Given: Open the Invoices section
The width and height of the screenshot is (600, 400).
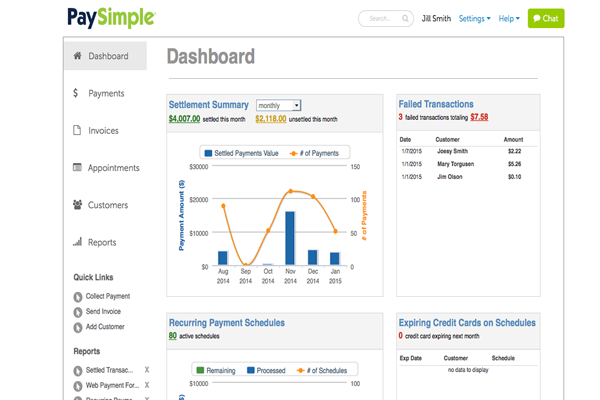Looking at the screenshot, I should pyautogui.click(x=103, y=131).
